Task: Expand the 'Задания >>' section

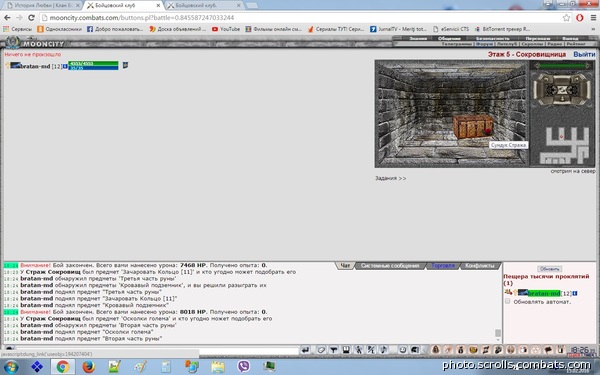Action: click(391, 178)
